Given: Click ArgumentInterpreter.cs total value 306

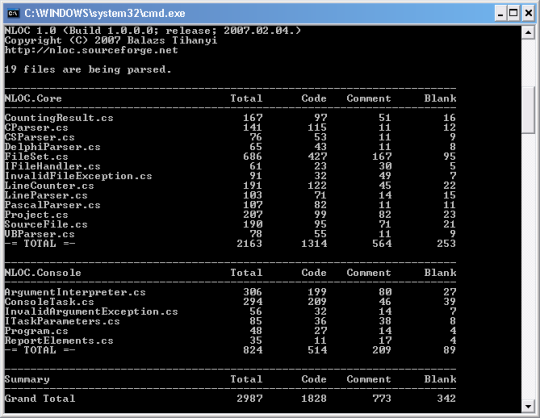Looking at the screenshot, I should coord(253,292).
